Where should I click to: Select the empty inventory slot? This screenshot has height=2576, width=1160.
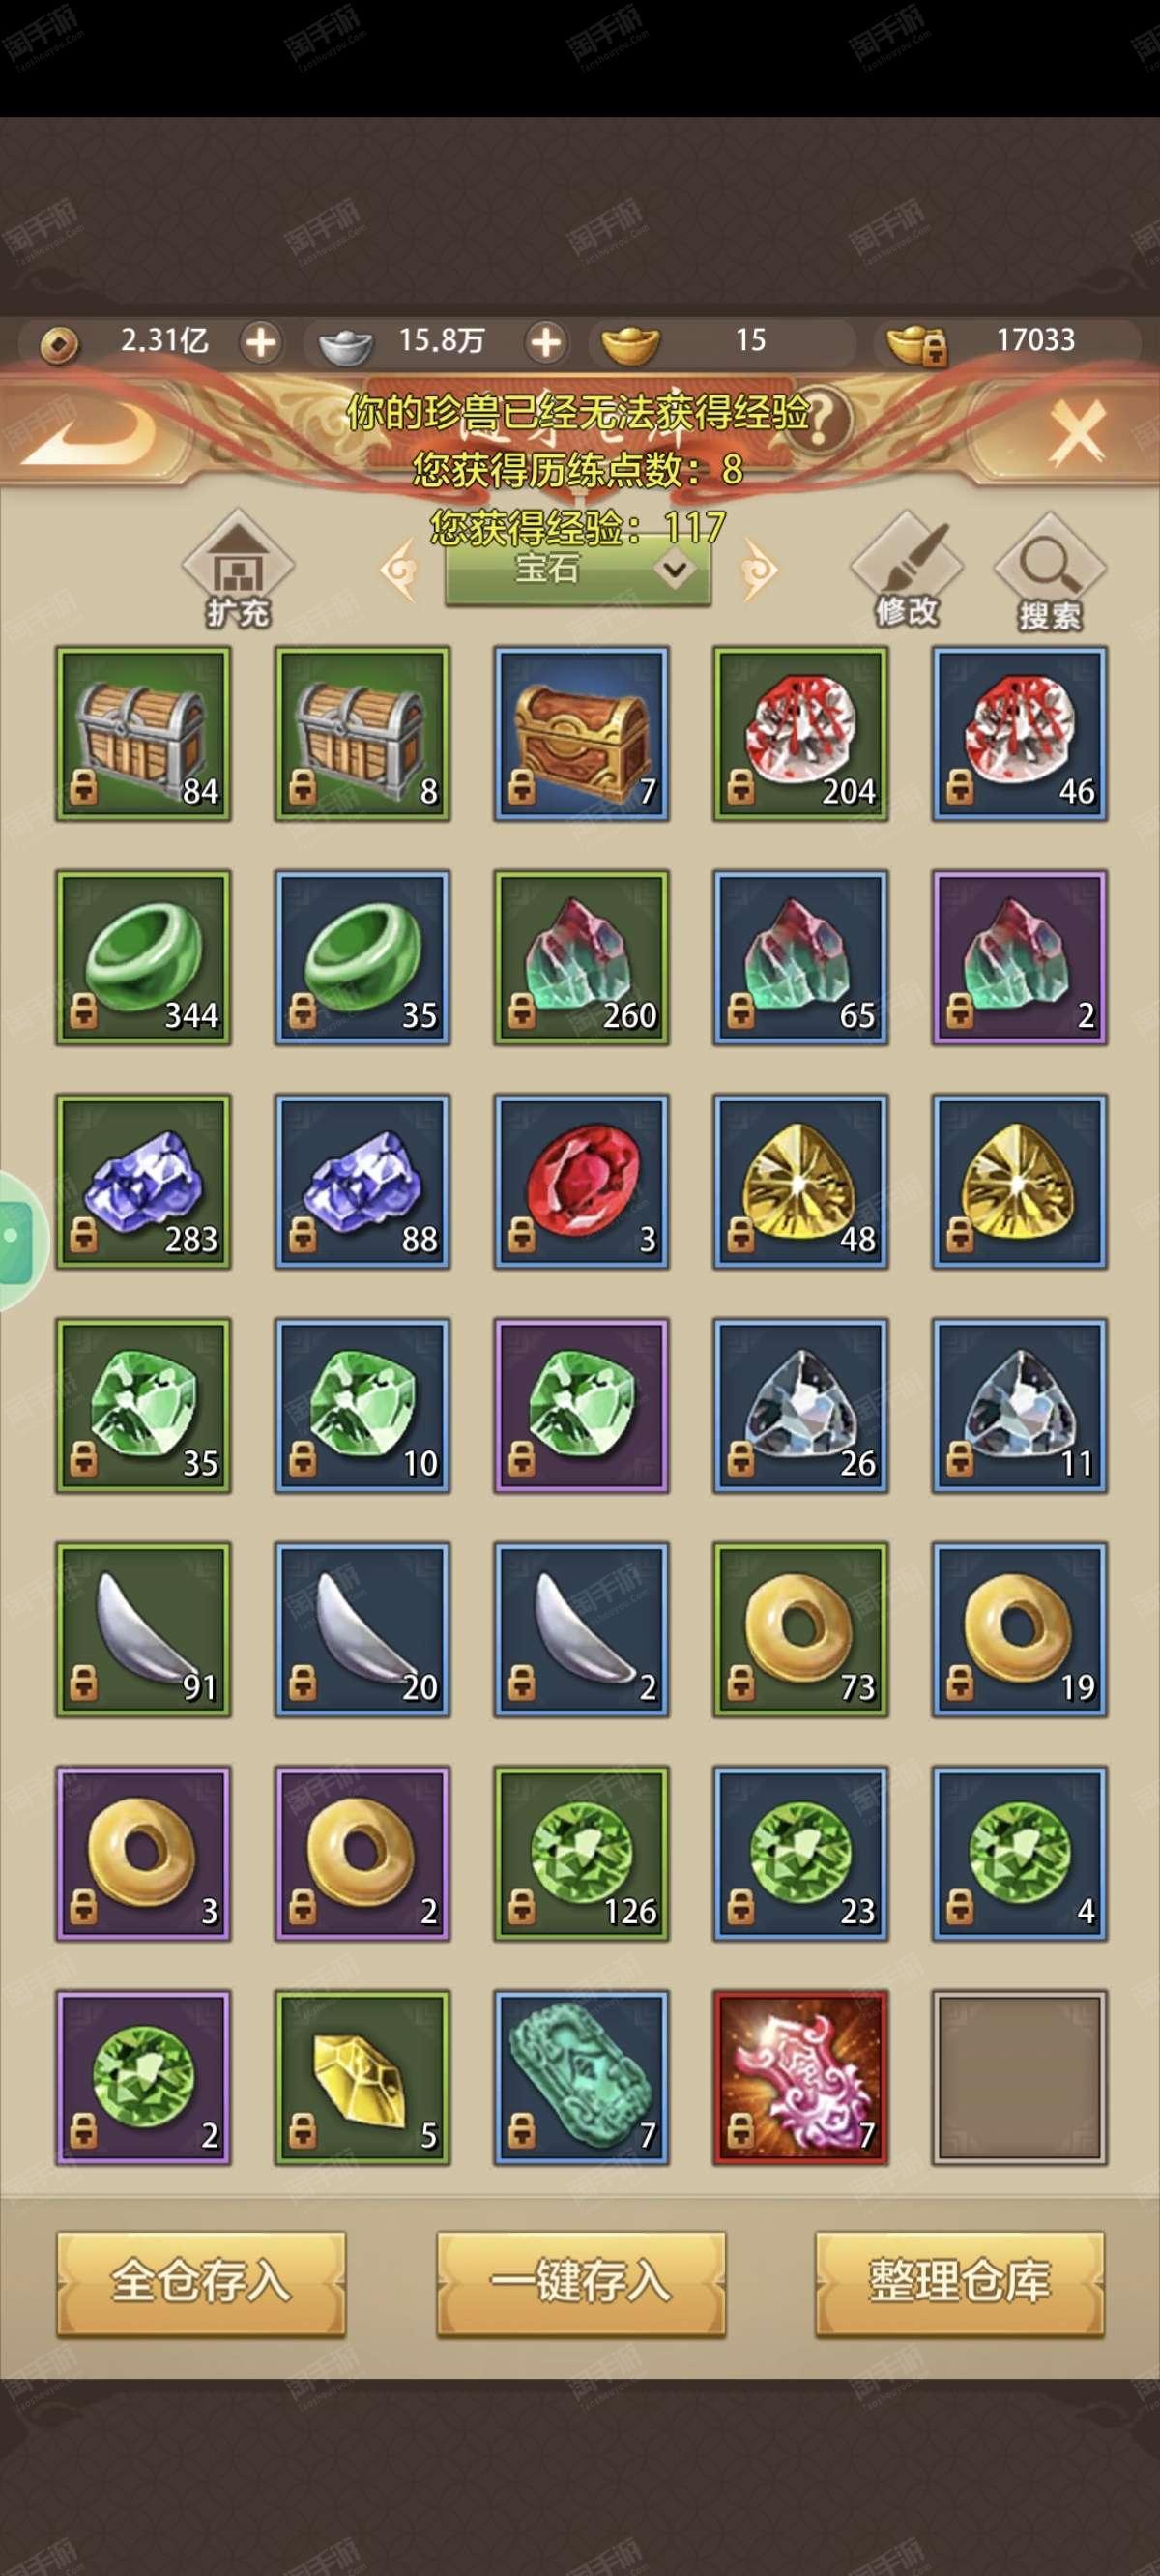[1019, 2077]
